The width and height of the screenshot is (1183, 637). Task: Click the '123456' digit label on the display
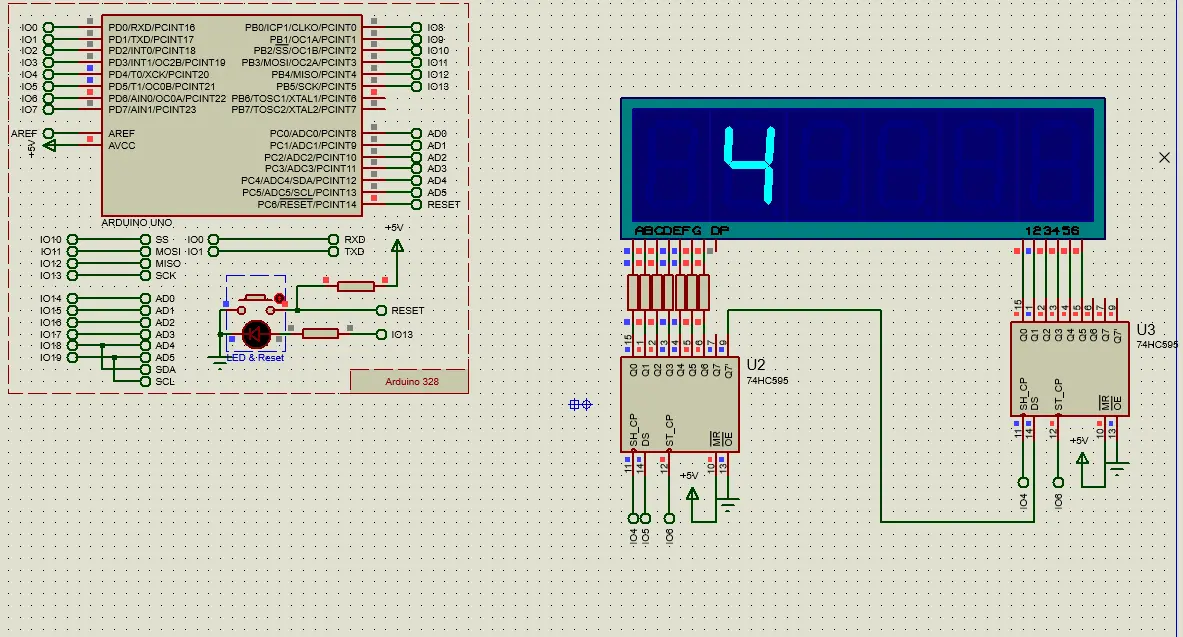[x=1052, y=230]
